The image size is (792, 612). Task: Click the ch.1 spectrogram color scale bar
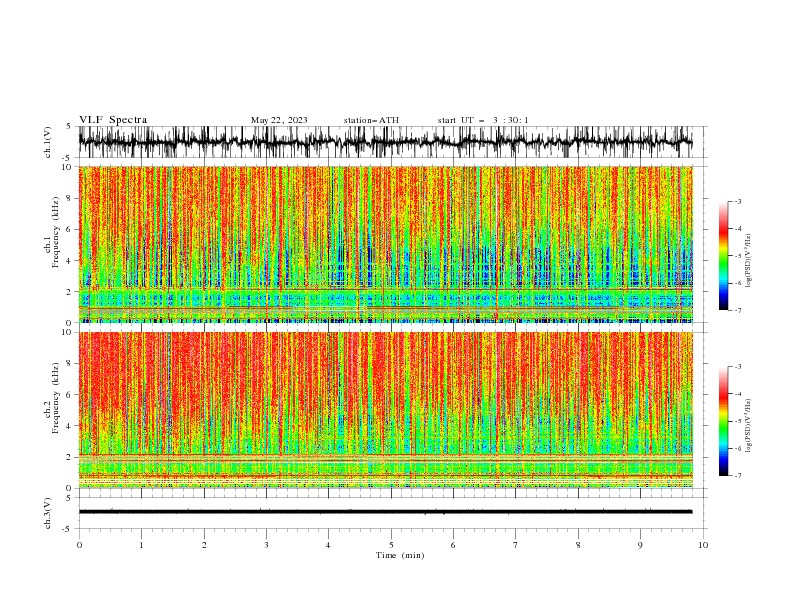(x=724, y=256)
